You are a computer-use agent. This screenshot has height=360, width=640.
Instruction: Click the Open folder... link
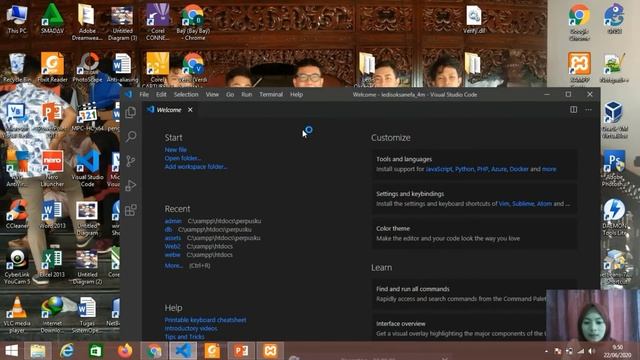pos(183,158)
